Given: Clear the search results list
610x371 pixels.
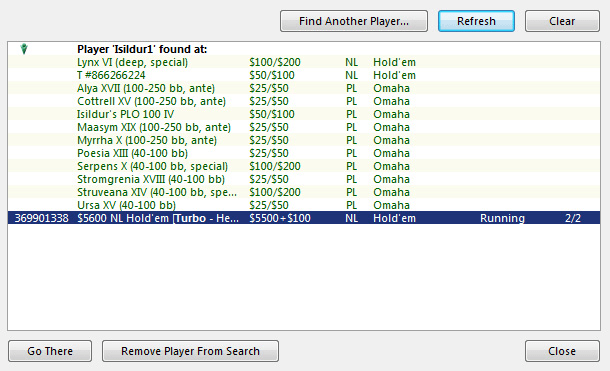Looking at the screenshot, I should (x=562, y=21).
